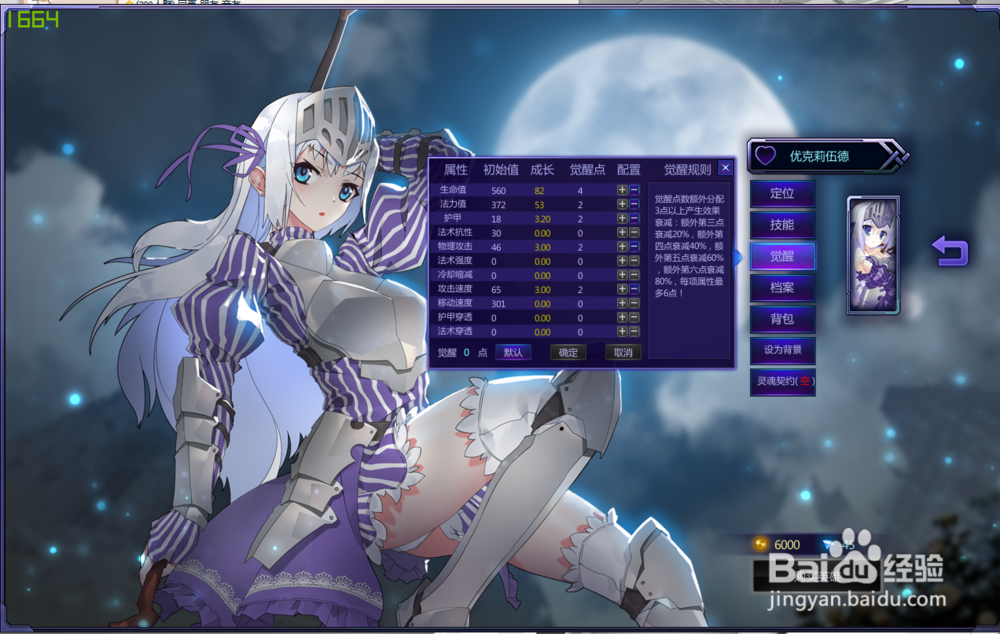Click the 法力值 initial value 372

click(498, 205)
